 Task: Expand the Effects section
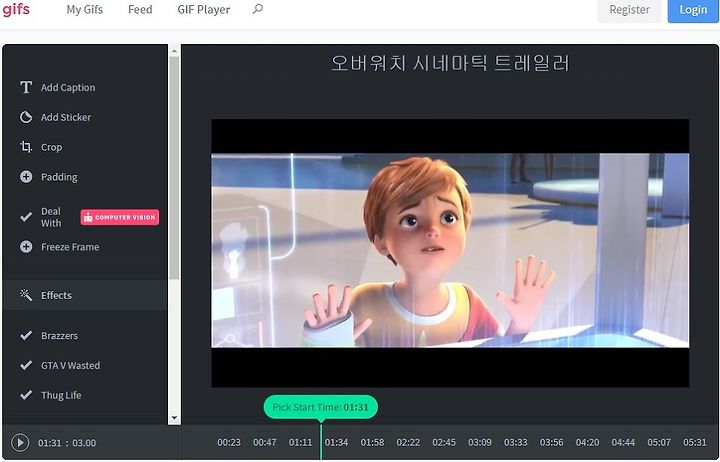point(85,295)
